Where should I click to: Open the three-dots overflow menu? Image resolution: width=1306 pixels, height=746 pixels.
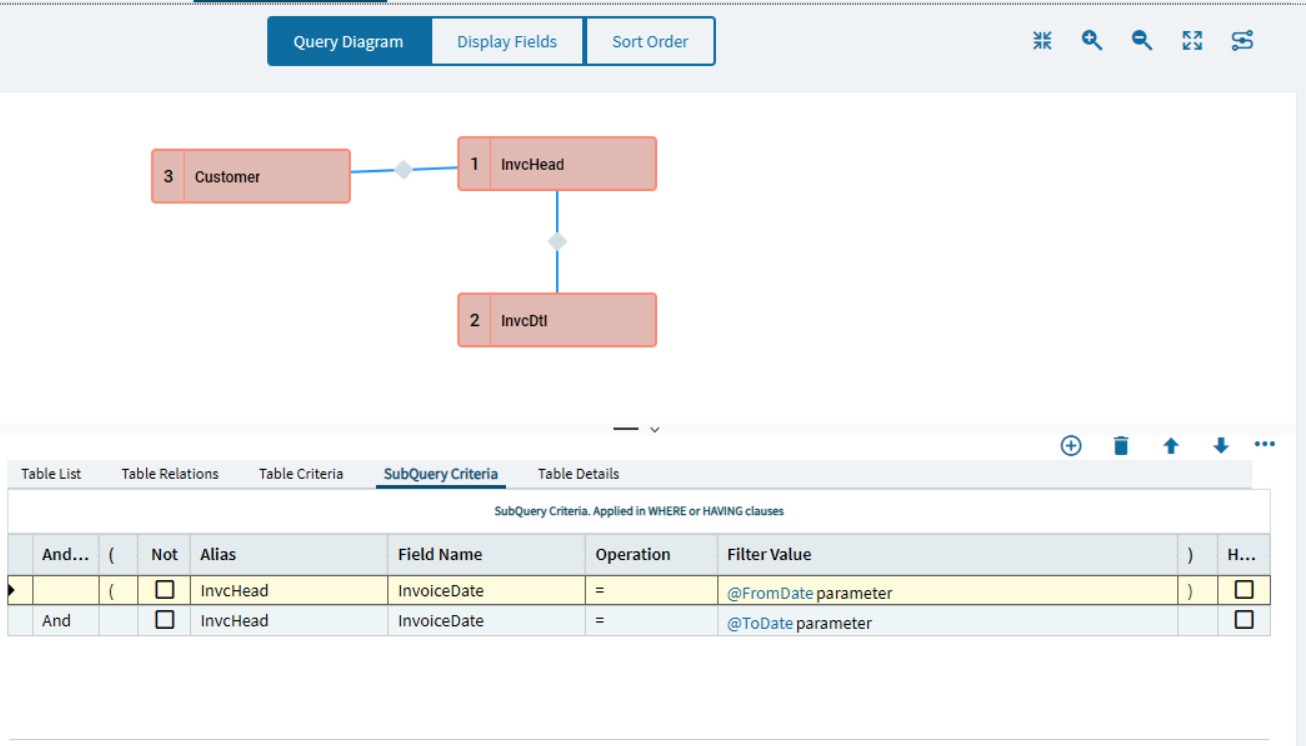[x=1264, y=444]
